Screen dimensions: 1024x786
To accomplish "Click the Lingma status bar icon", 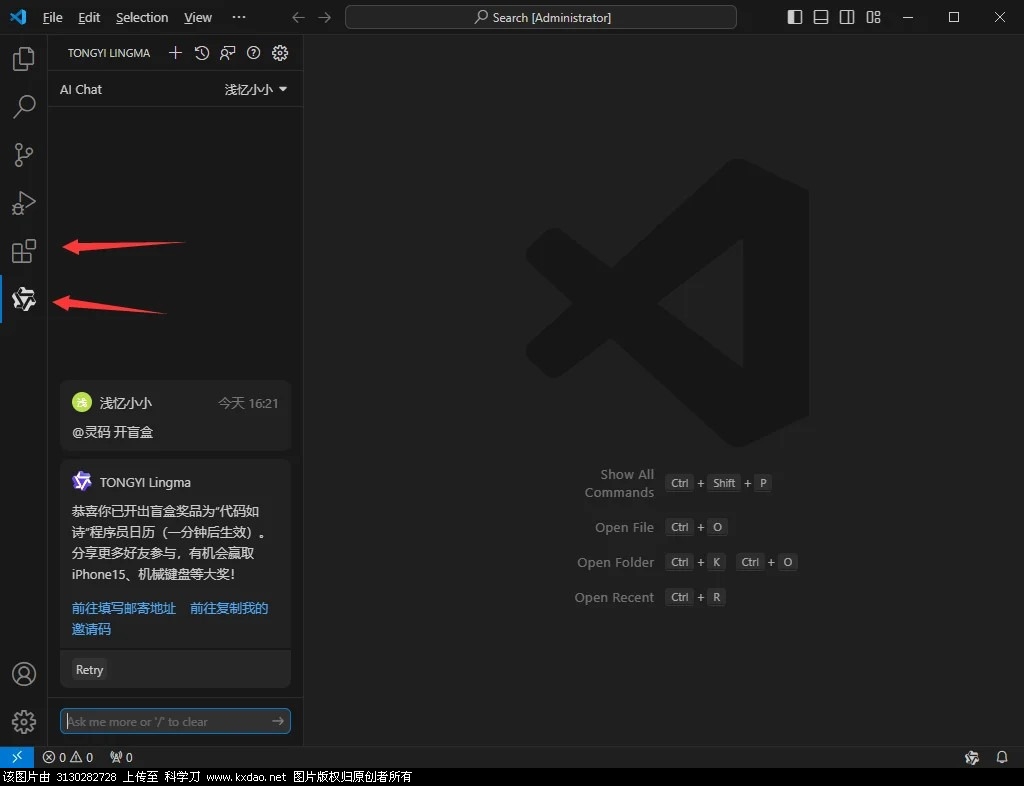I will click(972, 757).
